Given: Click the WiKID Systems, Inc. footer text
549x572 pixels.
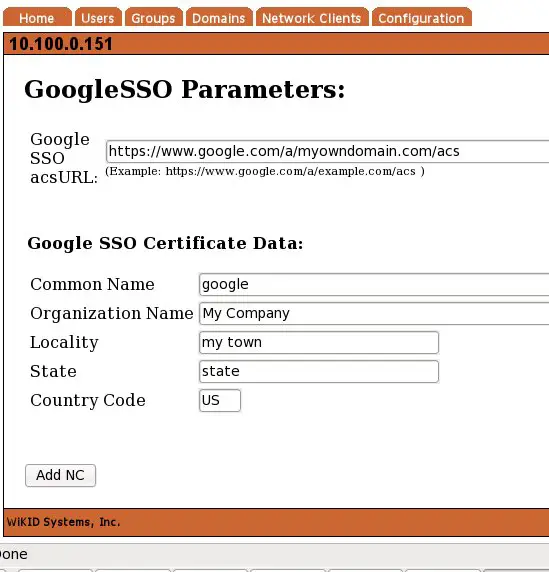Looking at the screenshot, I should click(63, 522).
